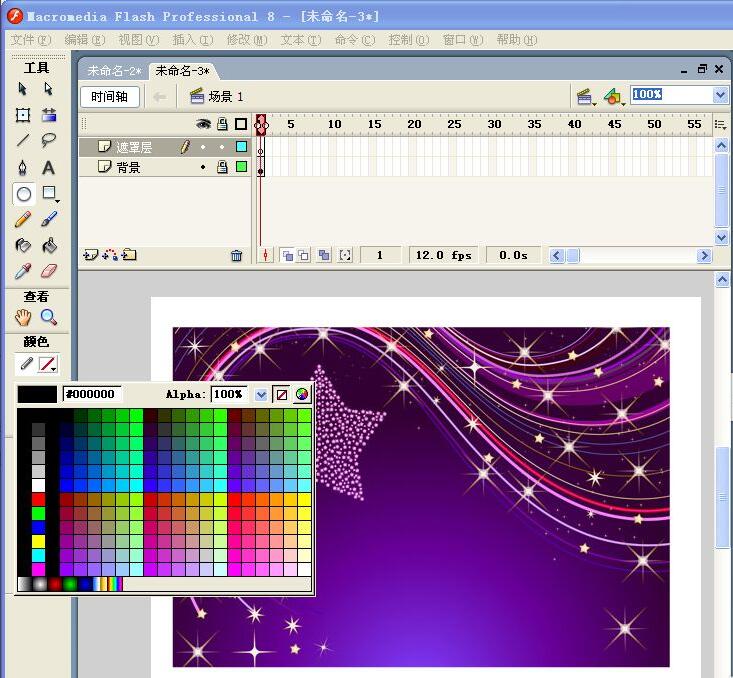The image size is (733, 678).
Task: Click the Alpha 100% input field
Action: tap(229, 394)
